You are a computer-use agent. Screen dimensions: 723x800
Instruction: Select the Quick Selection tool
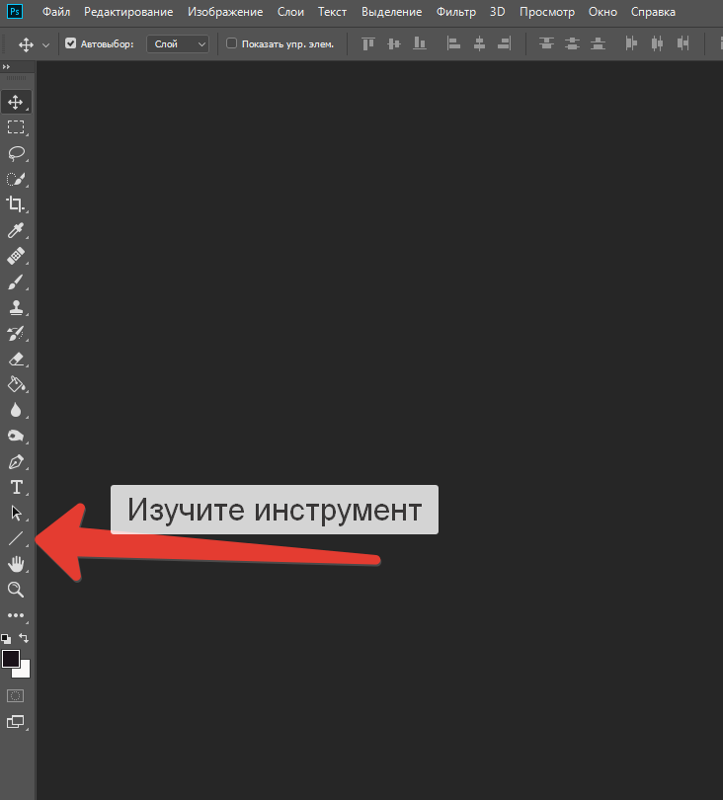point(16,179)
